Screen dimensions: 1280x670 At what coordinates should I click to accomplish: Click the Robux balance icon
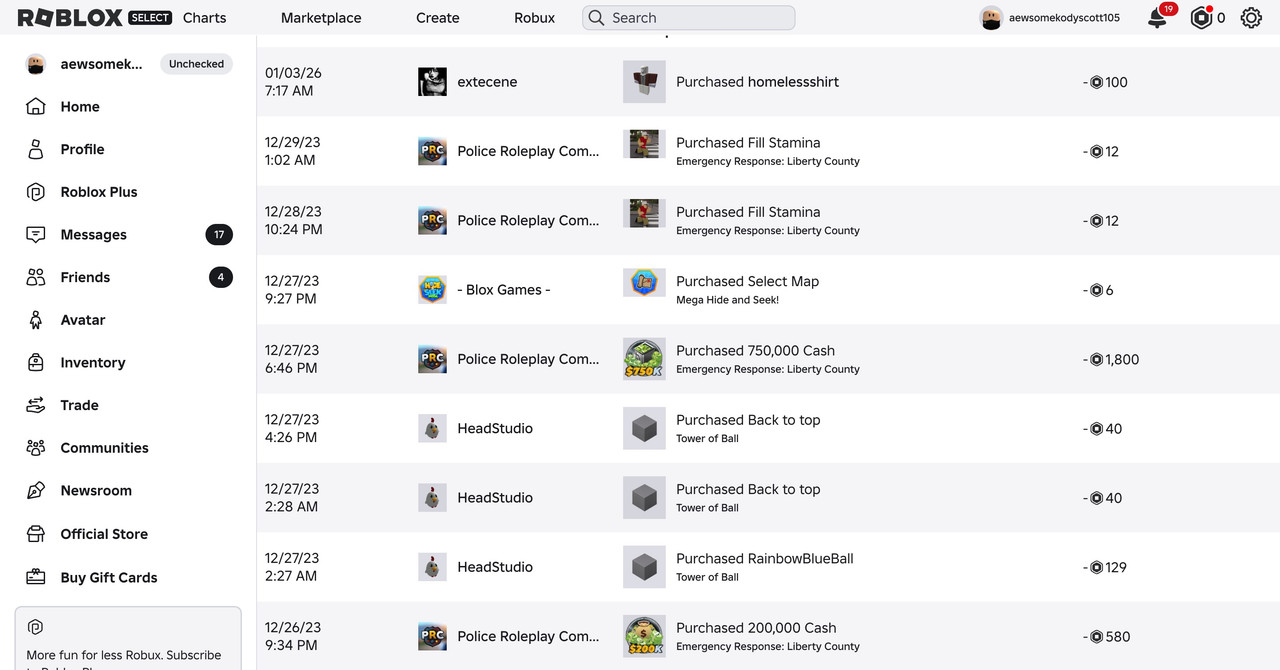(x=1202, y=18)
